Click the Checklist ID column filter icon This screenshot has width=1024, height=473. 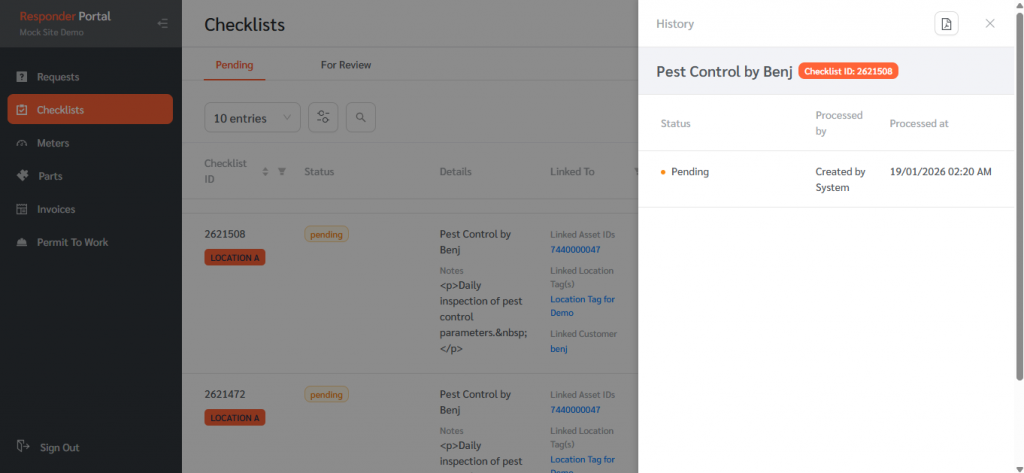tap(282, 172)
